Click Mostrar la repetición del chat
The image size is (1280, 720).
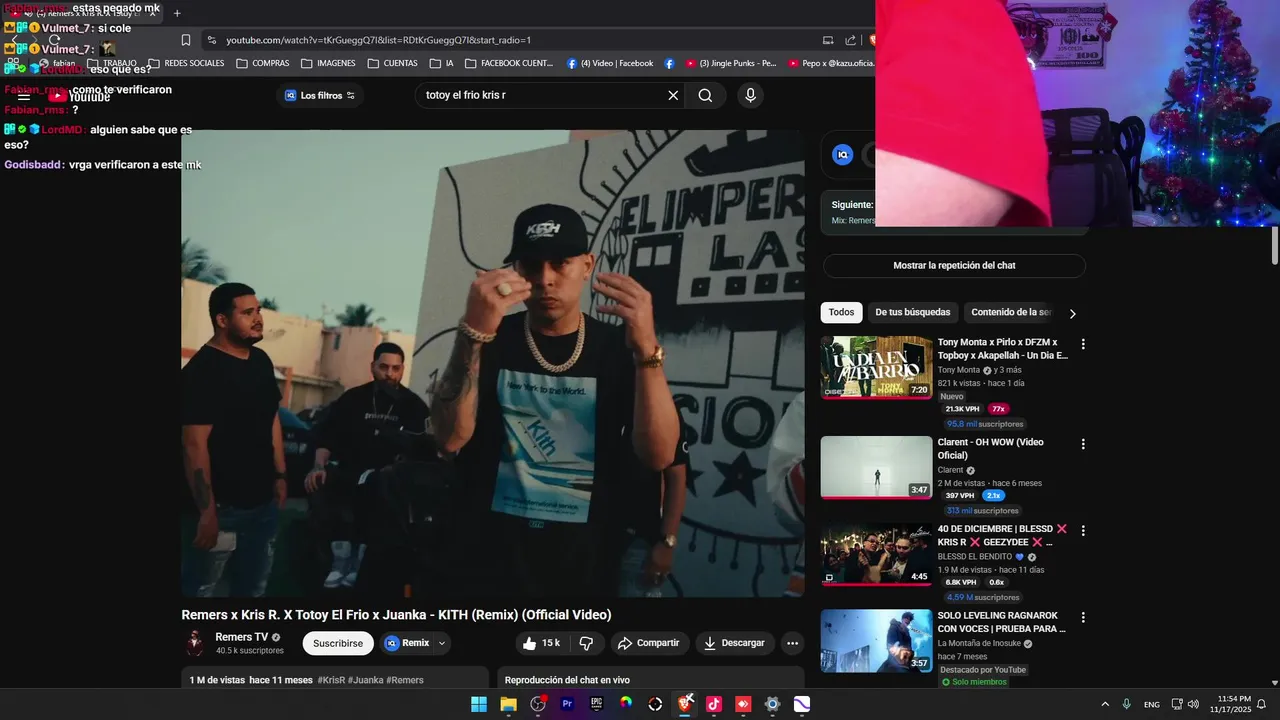pos(954,265)
